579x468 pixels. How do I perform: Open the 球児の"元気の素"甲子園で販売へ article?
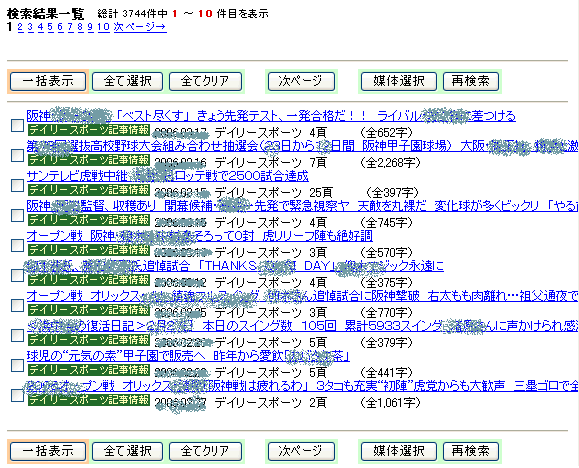[x=188, y=356]
